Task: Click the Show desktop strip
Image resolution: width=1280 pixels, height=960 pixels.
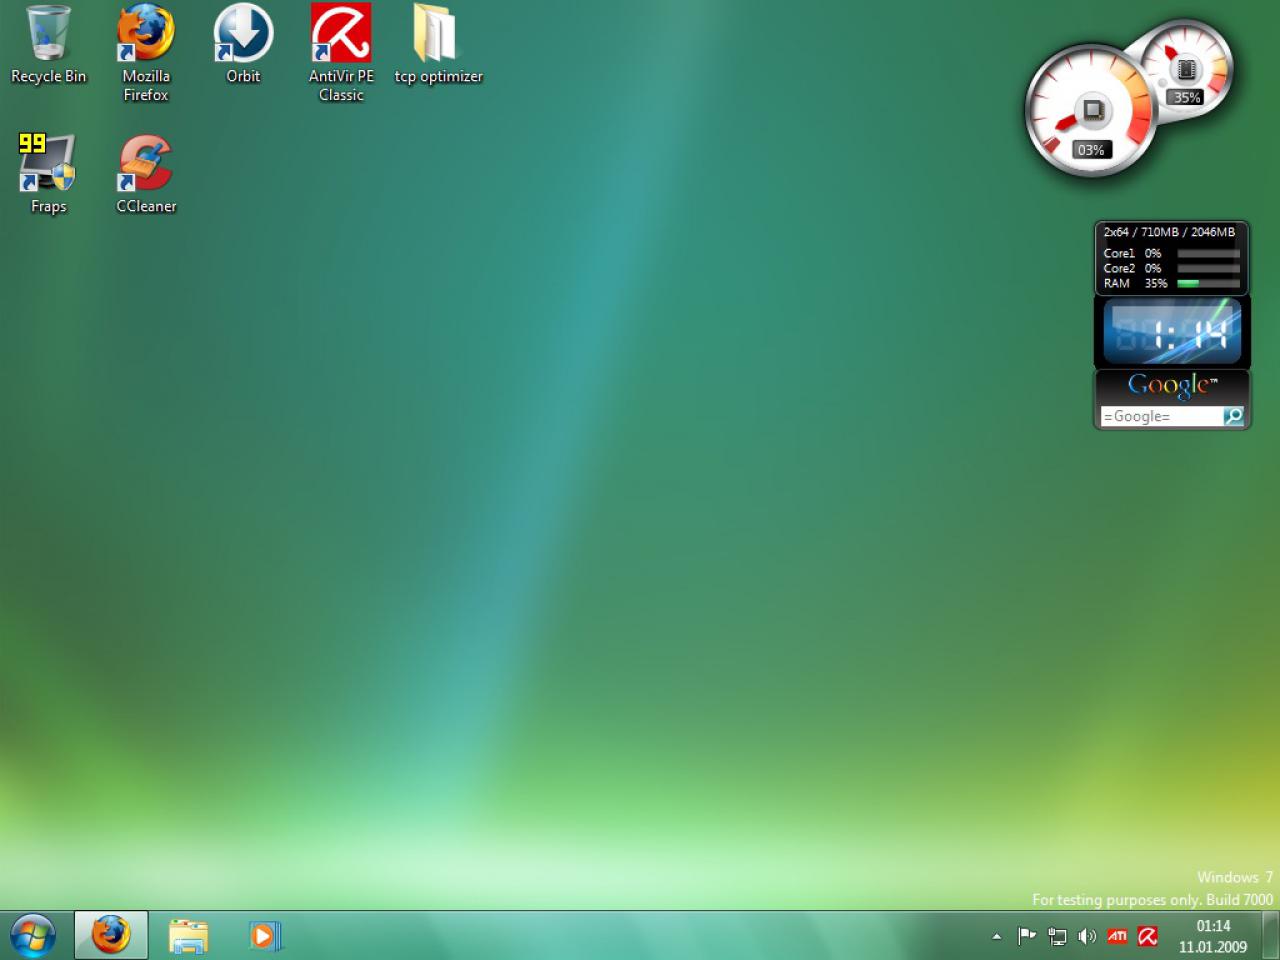Action: pos(1271,936)
